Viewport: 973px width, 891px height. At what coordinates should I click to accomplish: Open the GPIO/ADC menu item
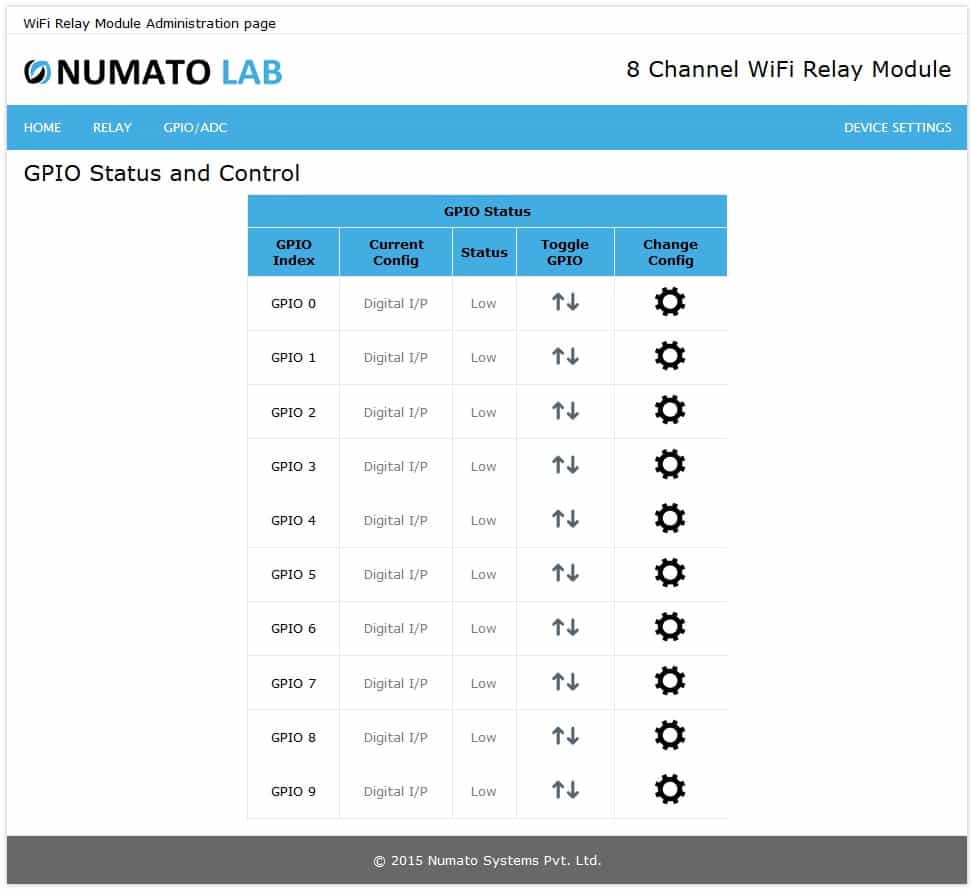point(195,128)
